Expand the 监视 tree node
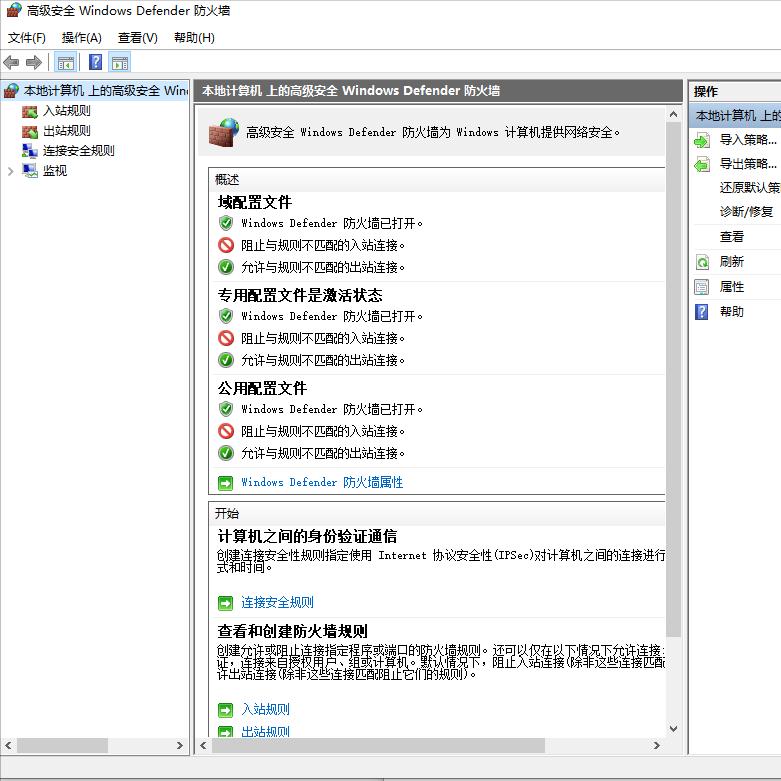This screenshot has height=781, width=781. tap(10, 171)
